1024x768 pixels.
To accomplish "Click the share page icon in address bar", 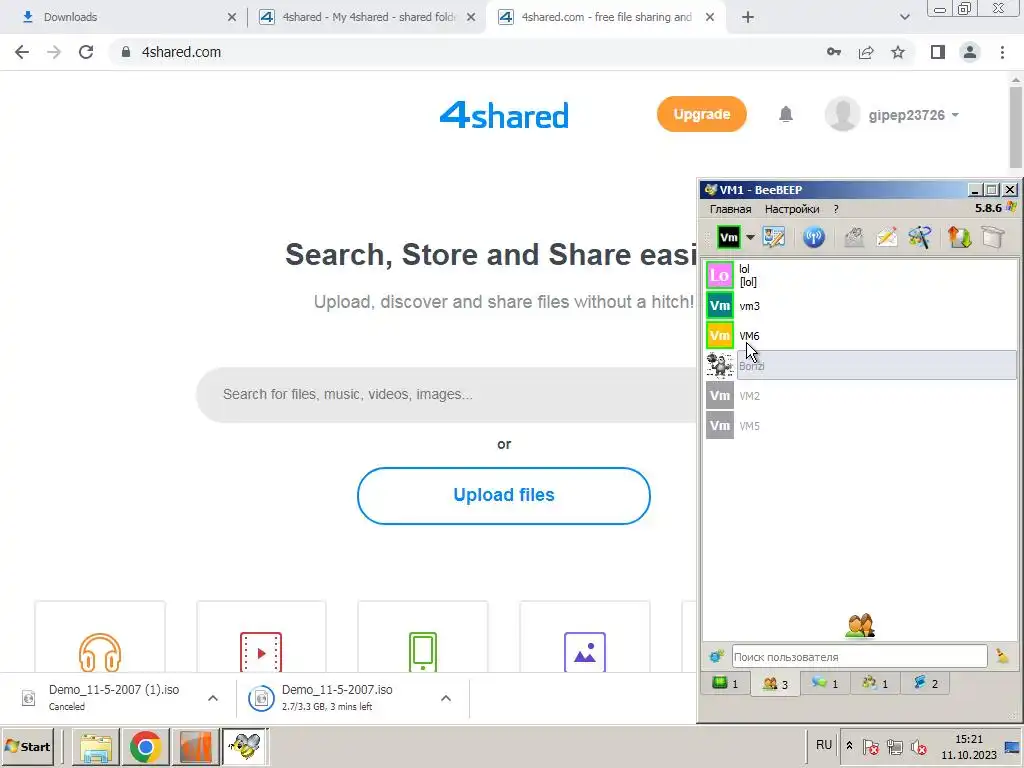I will (x=866, y=52).
